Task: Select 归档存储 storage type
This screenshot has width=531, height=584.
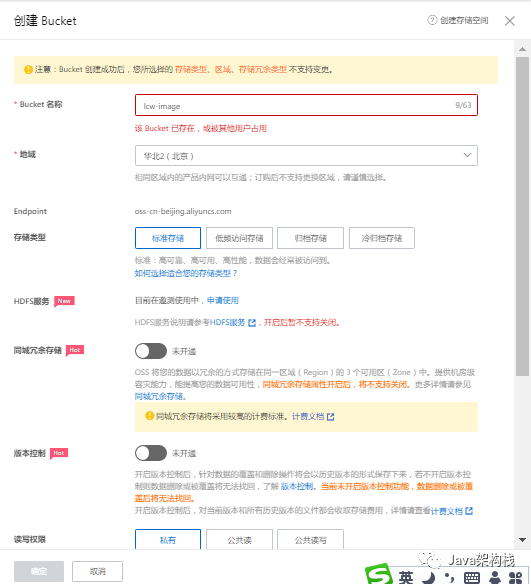Action: click(x=311, y=238)
